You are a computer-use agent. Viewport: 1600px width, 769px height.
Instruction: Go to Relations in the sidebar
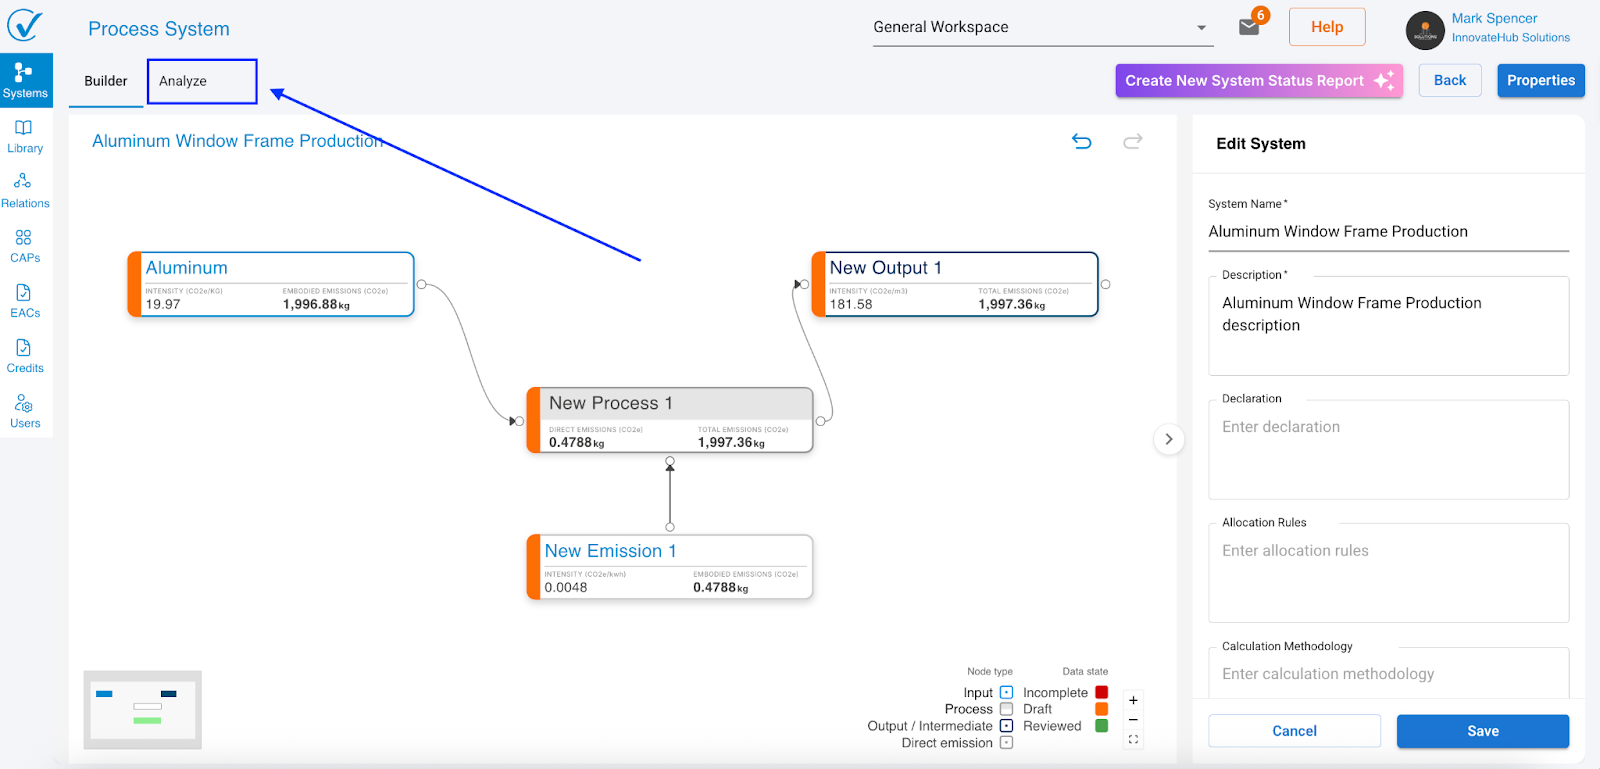[x=25, y=191]
